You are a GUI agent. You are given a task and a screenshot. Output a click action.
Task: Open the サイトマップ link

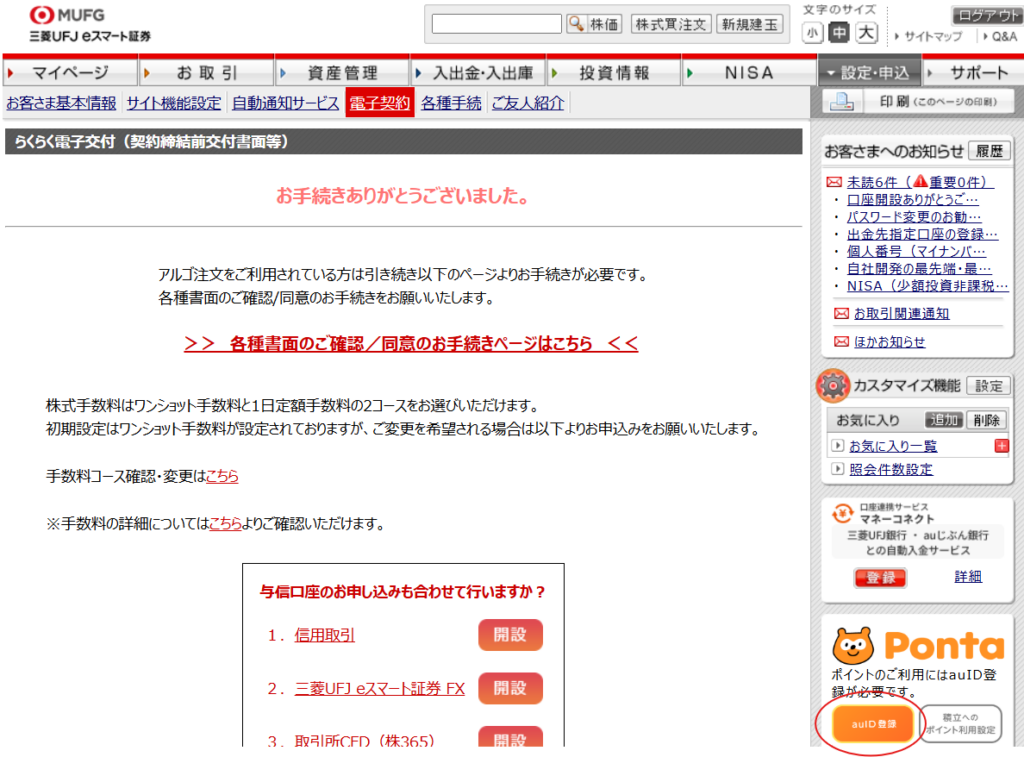coord(933,37)
